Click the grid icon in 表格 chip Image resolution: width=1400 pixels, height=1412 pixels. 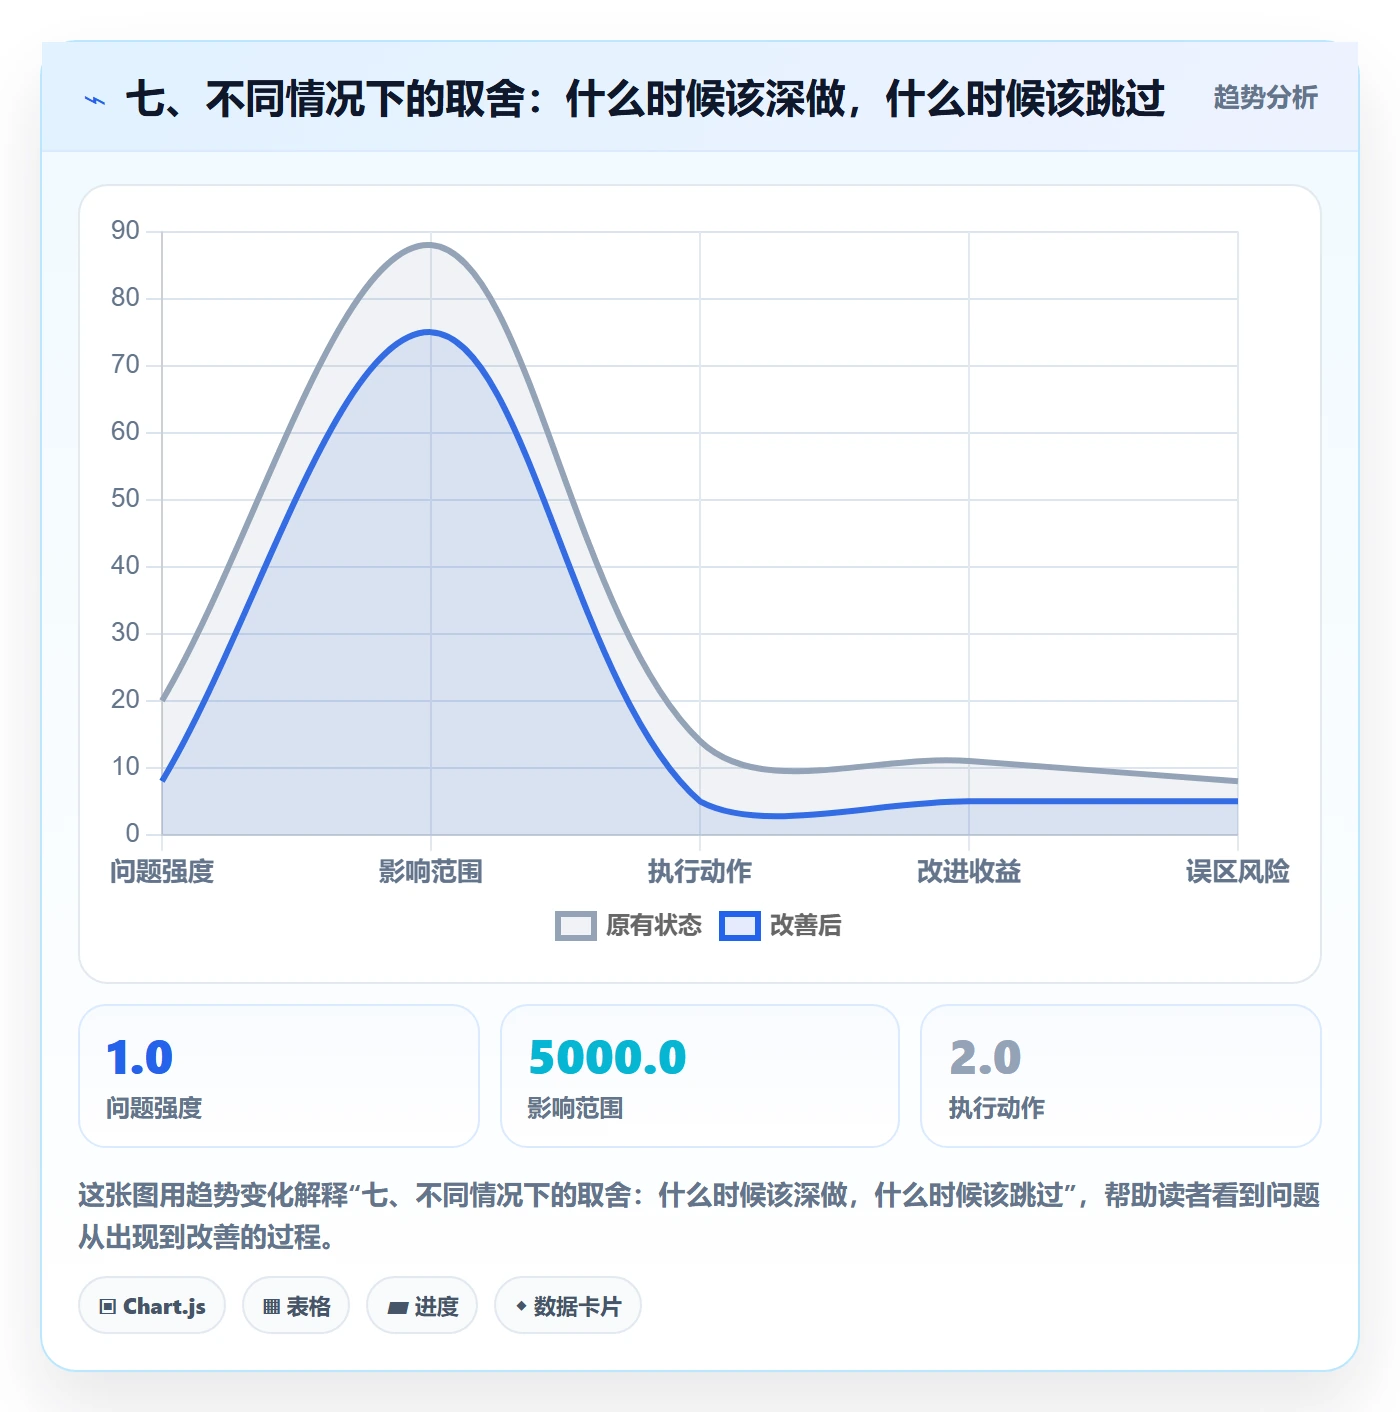(271, 1307)
